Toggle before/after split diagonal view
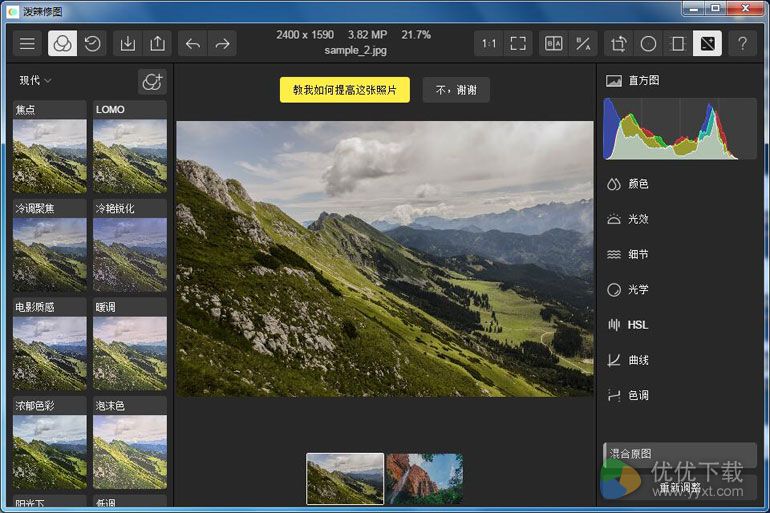770x513 pixels. [583, 44]
